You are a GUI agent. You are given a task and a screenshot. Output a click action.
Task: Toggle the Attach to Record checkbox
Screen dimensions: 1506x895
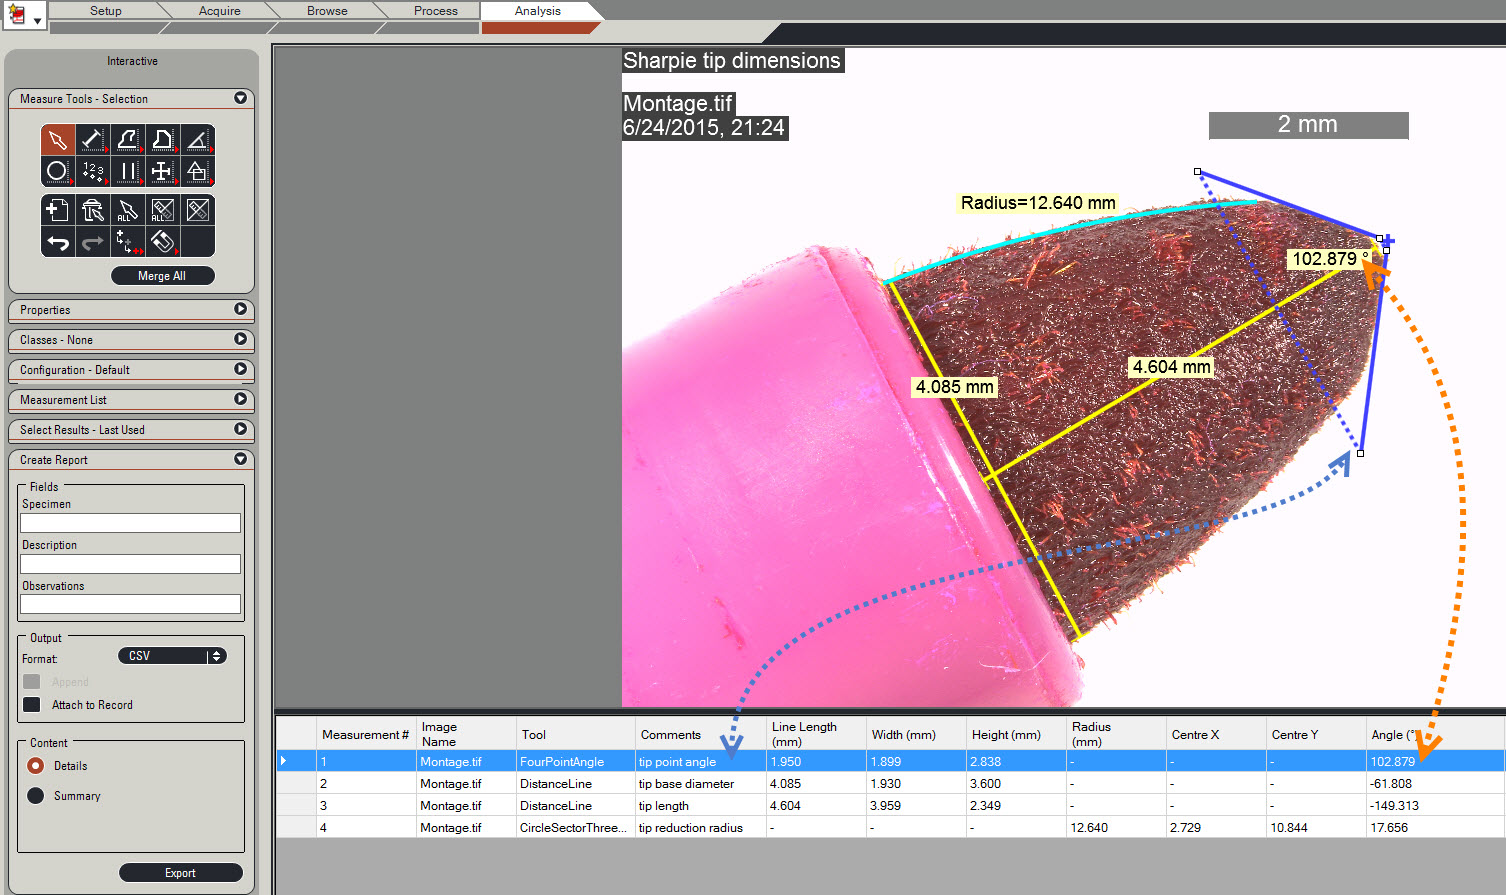click(x=32, y=705)
